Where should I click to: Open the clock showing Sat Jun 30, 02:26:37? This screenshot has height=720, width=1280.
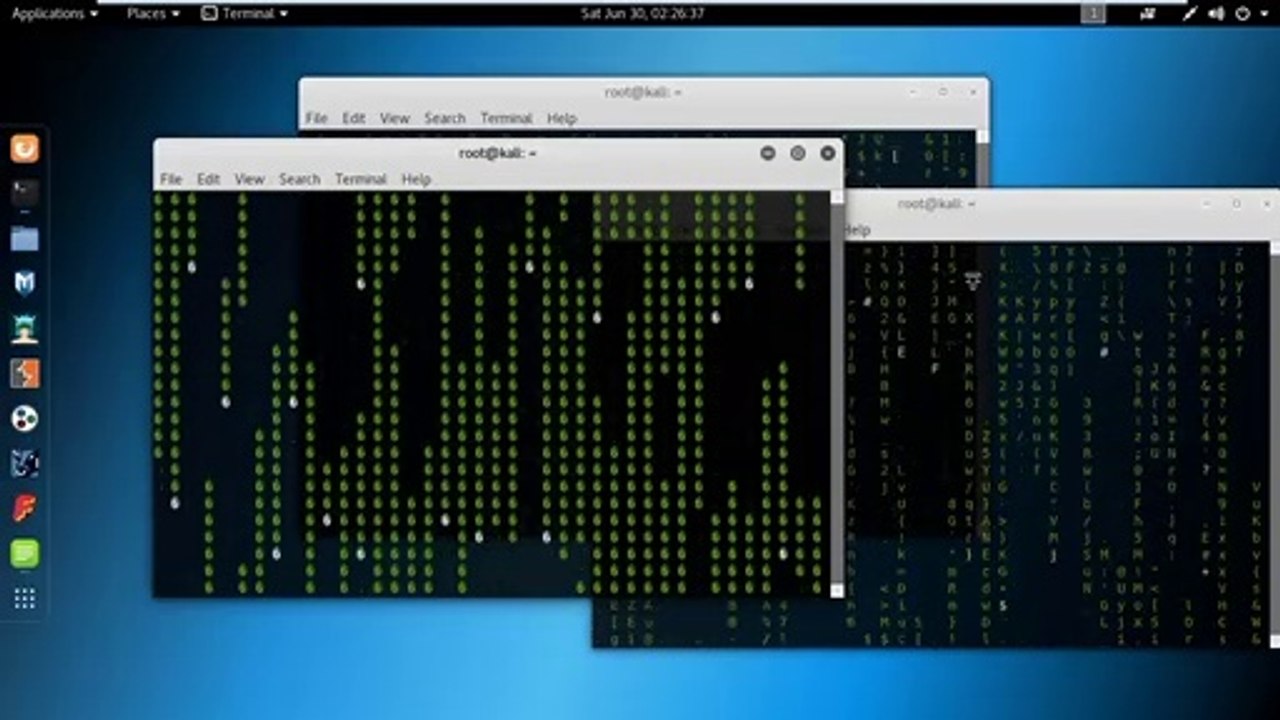(642, 14)
